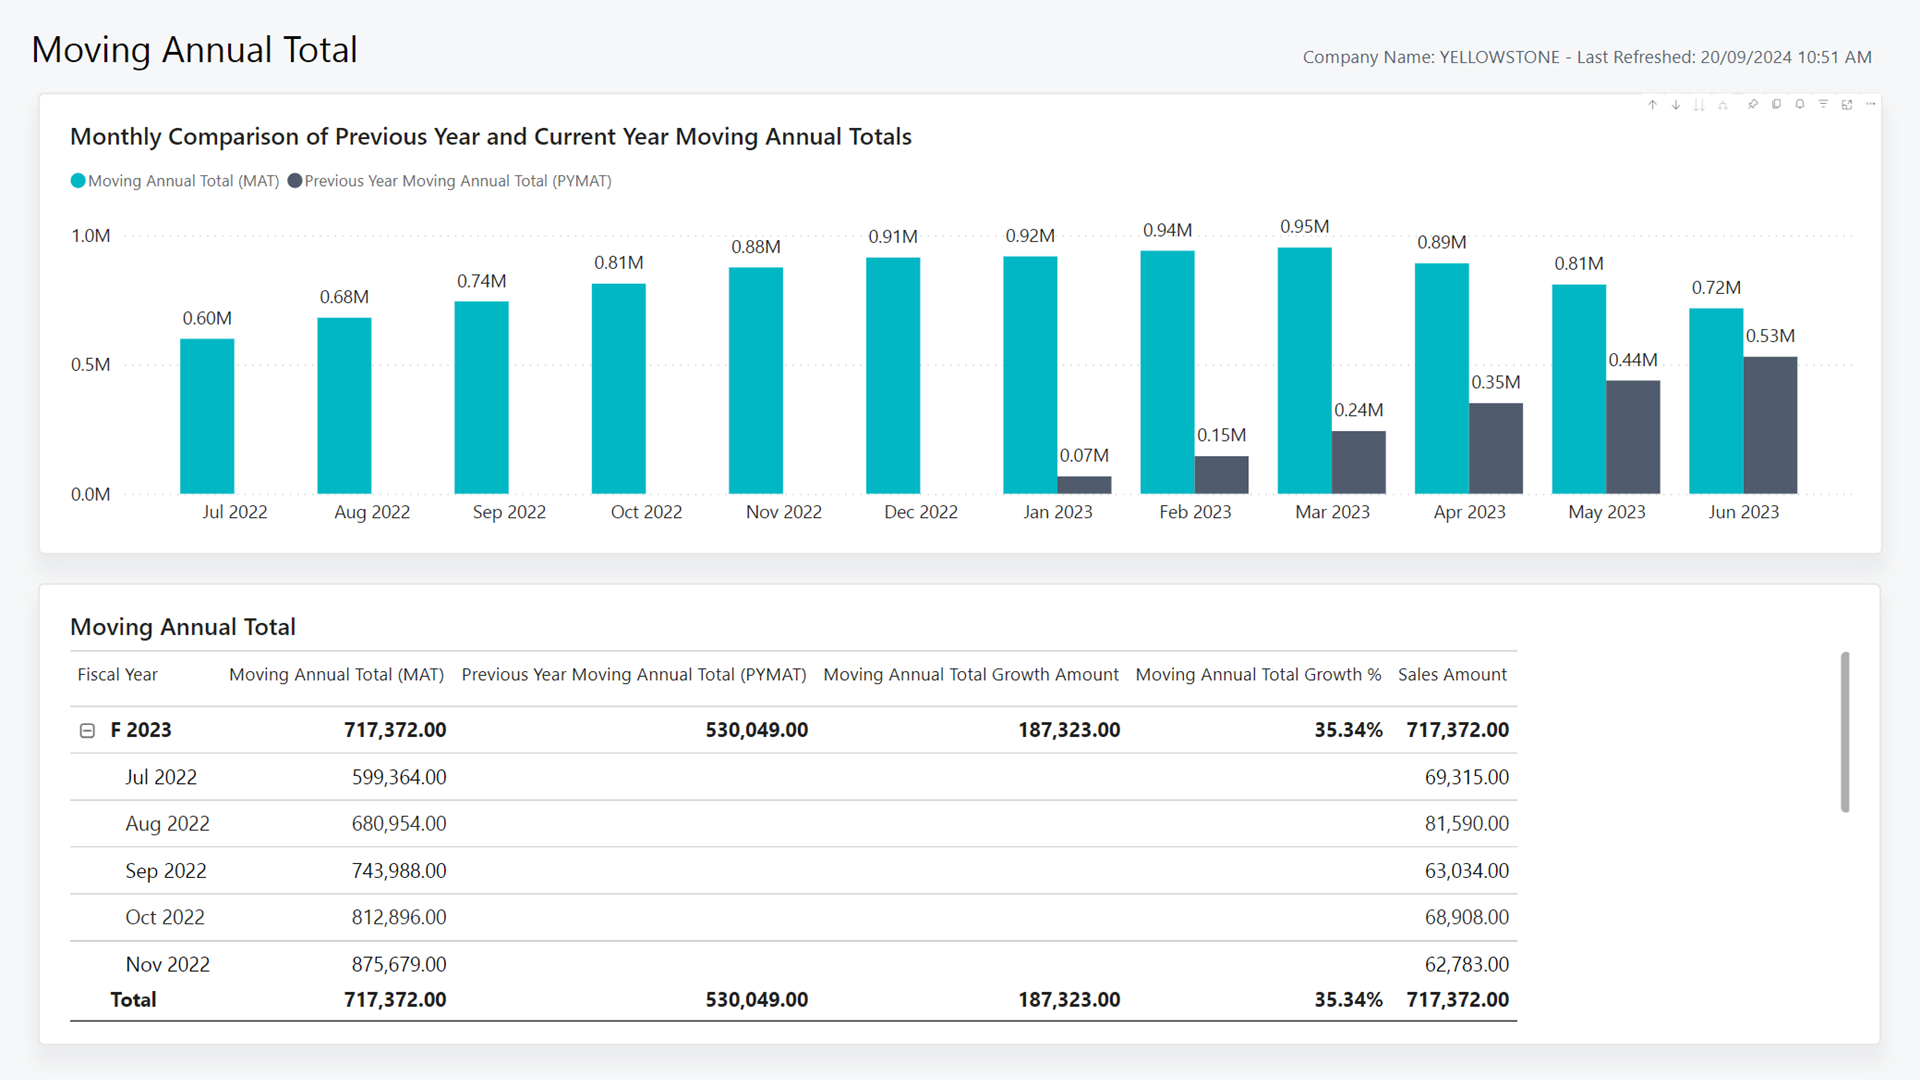Sort by Moving Annual Total Growth Amount header
The image size is (1920, 1080).
pyautogui.click(x=971, y=675)
